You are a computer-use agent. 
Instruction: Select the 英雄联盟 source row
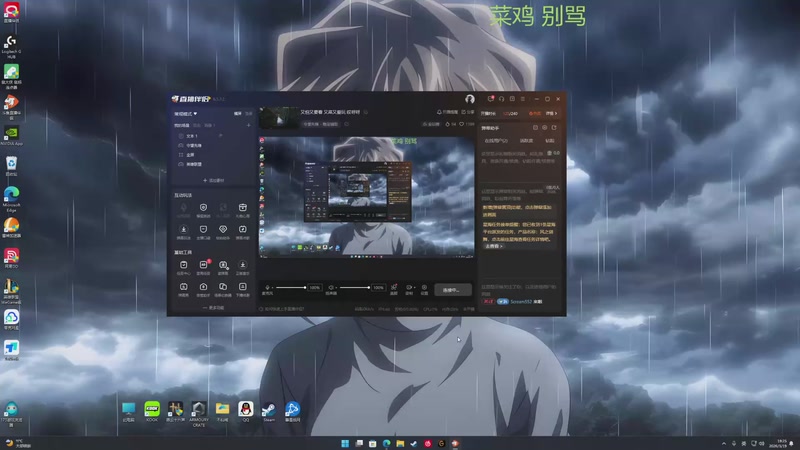[213, 164]
